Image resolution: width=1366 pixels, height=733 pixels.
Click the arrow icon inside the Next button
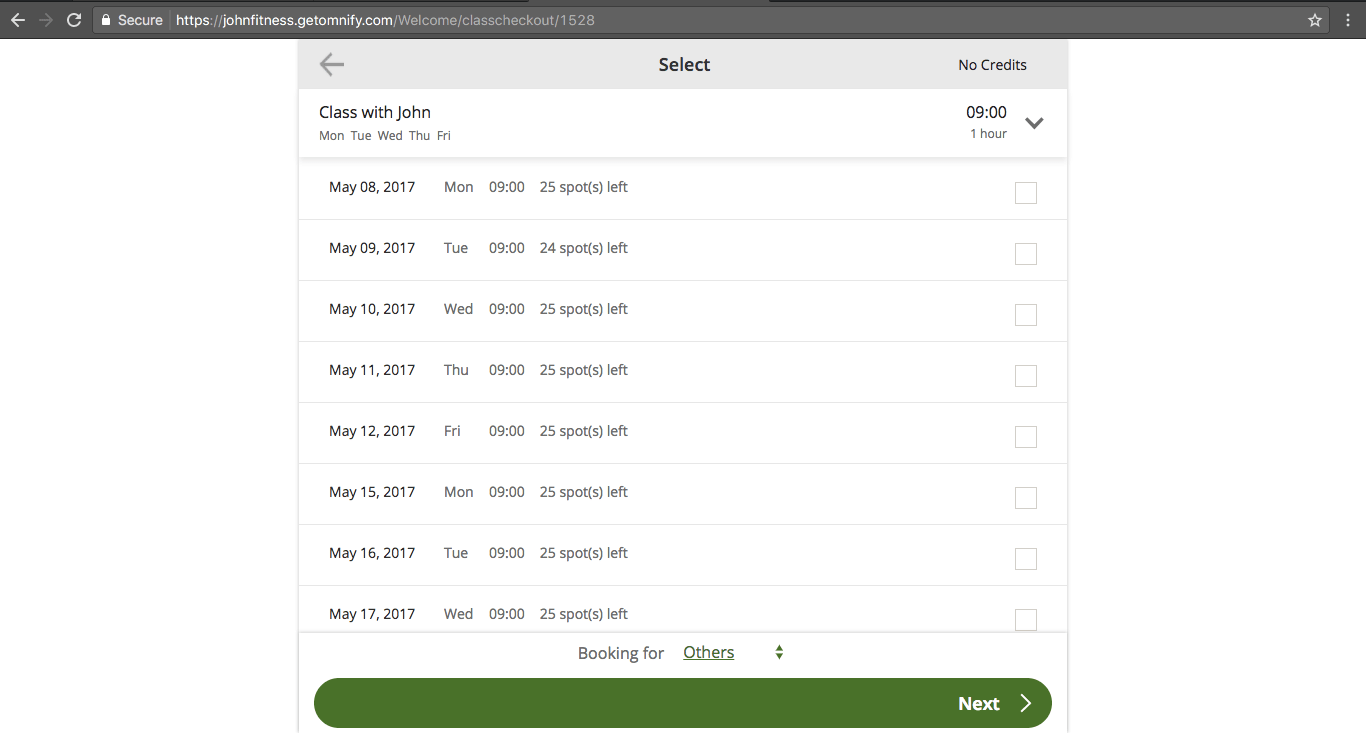(1025, 703)
